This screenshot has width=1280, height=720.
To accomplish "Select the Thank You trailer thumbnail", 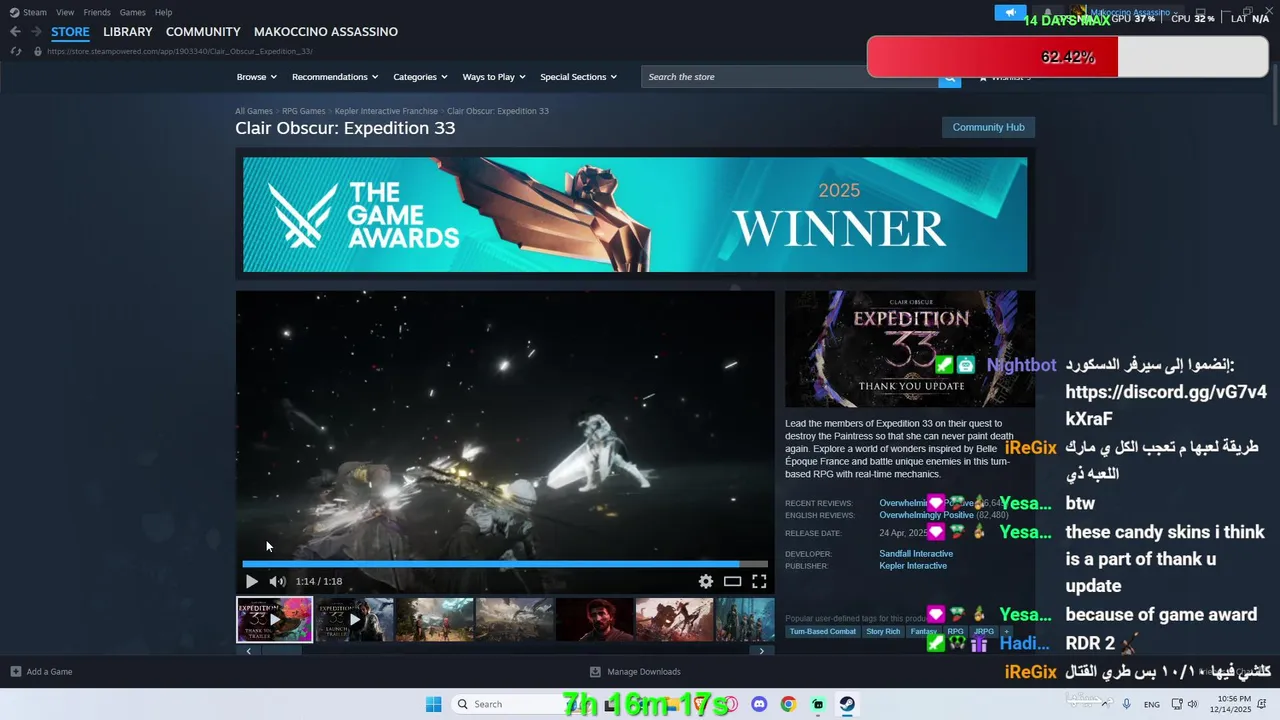I will click(274, 619).
